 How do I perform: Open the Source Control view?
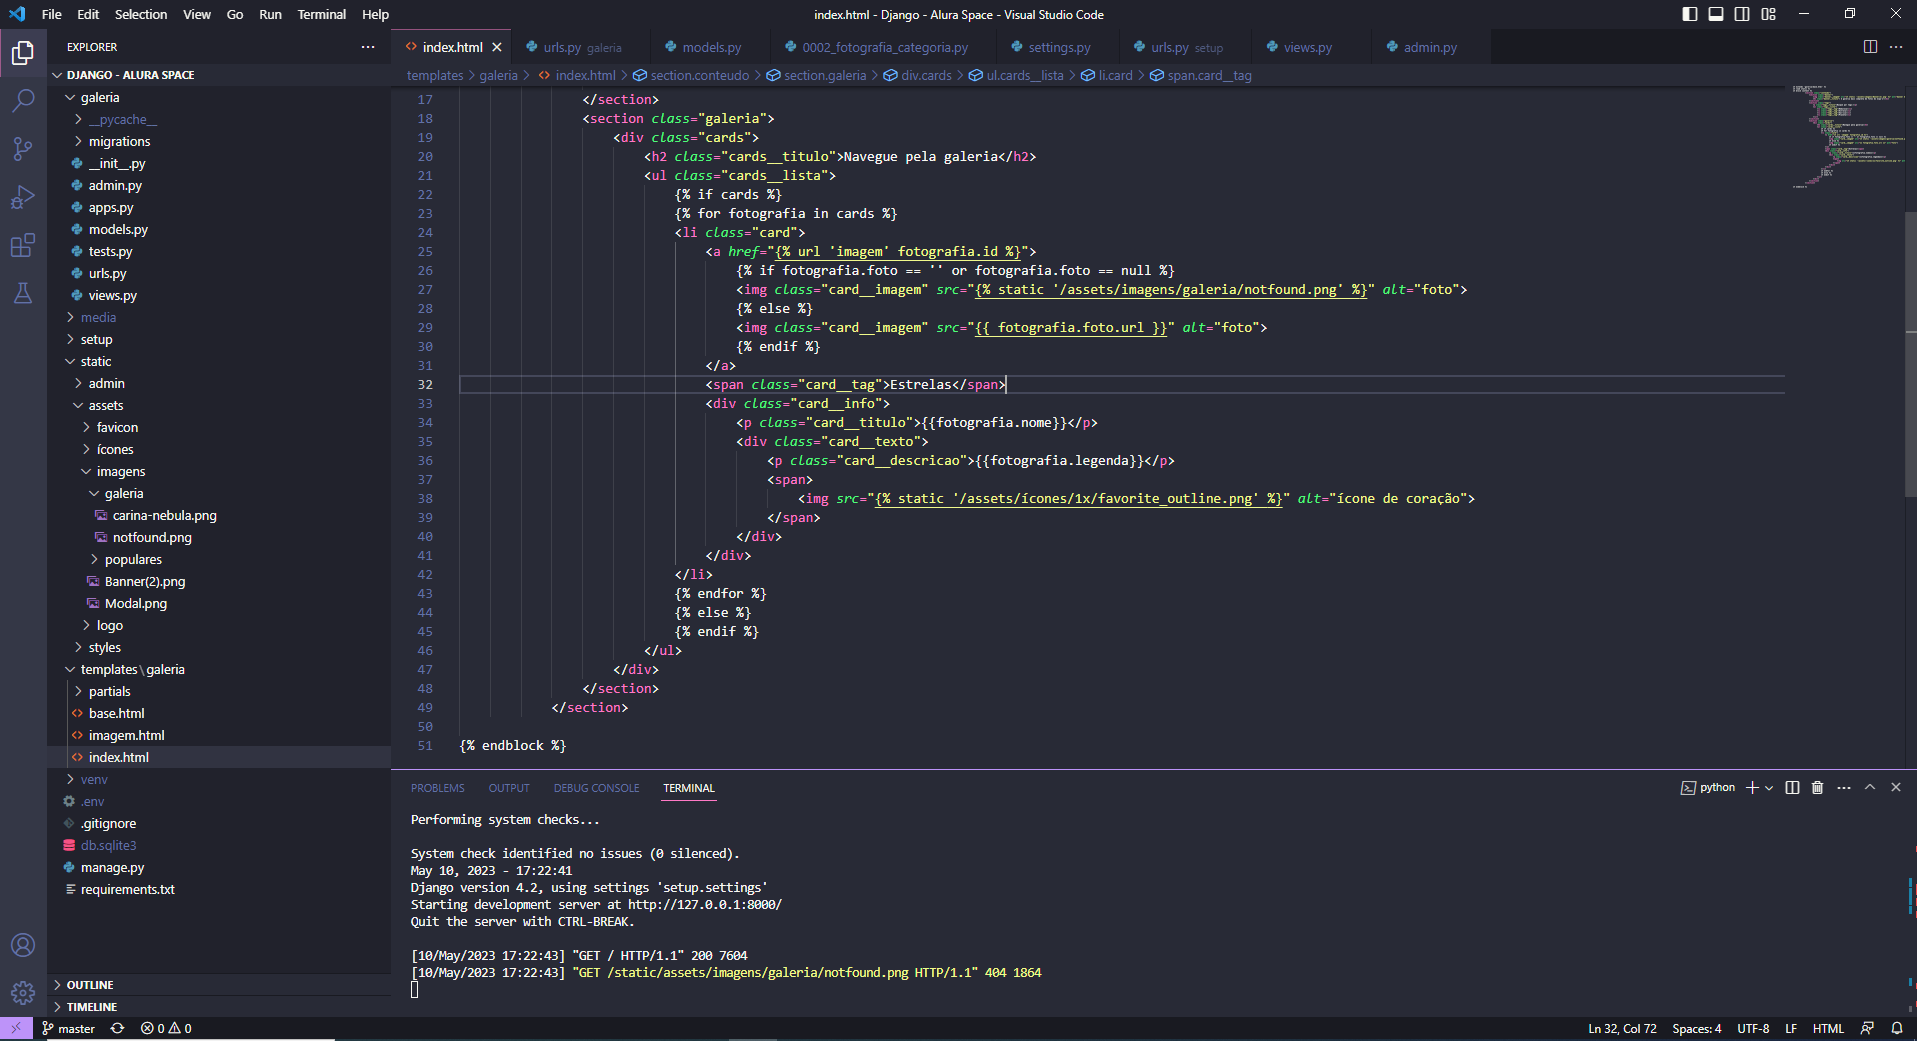click(23, 149)
